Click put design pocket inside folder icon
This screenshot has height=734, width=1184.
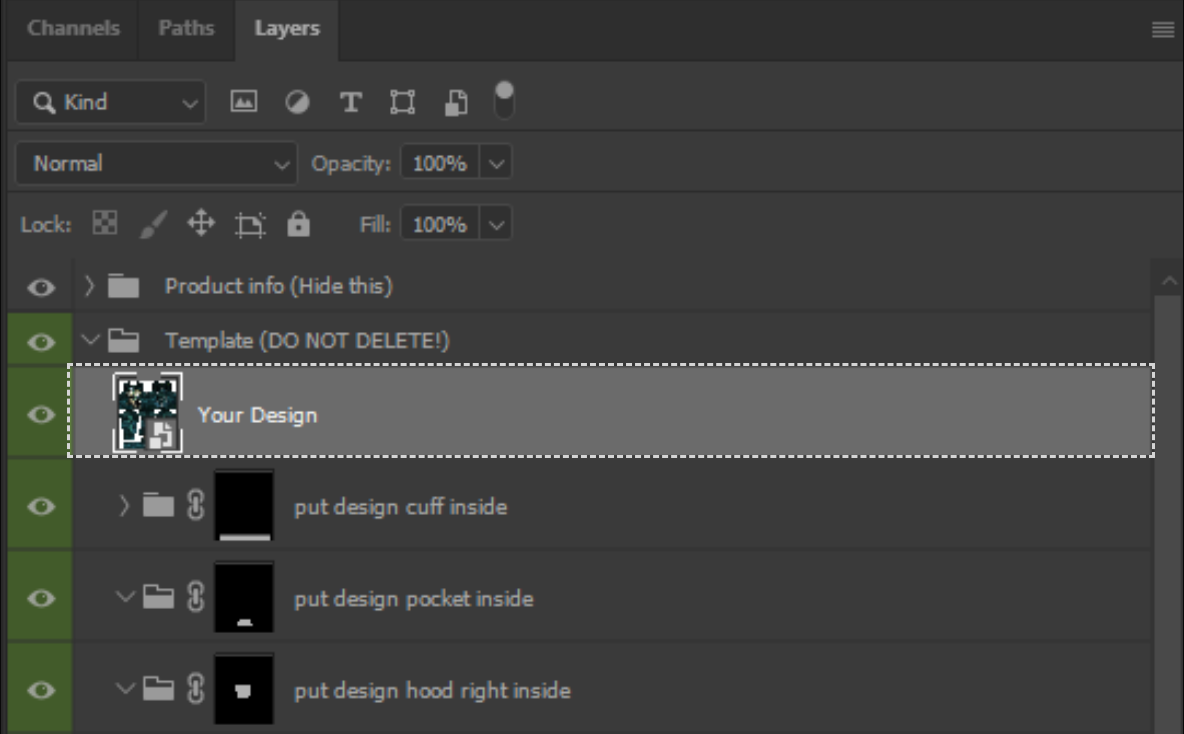(159, 597)
